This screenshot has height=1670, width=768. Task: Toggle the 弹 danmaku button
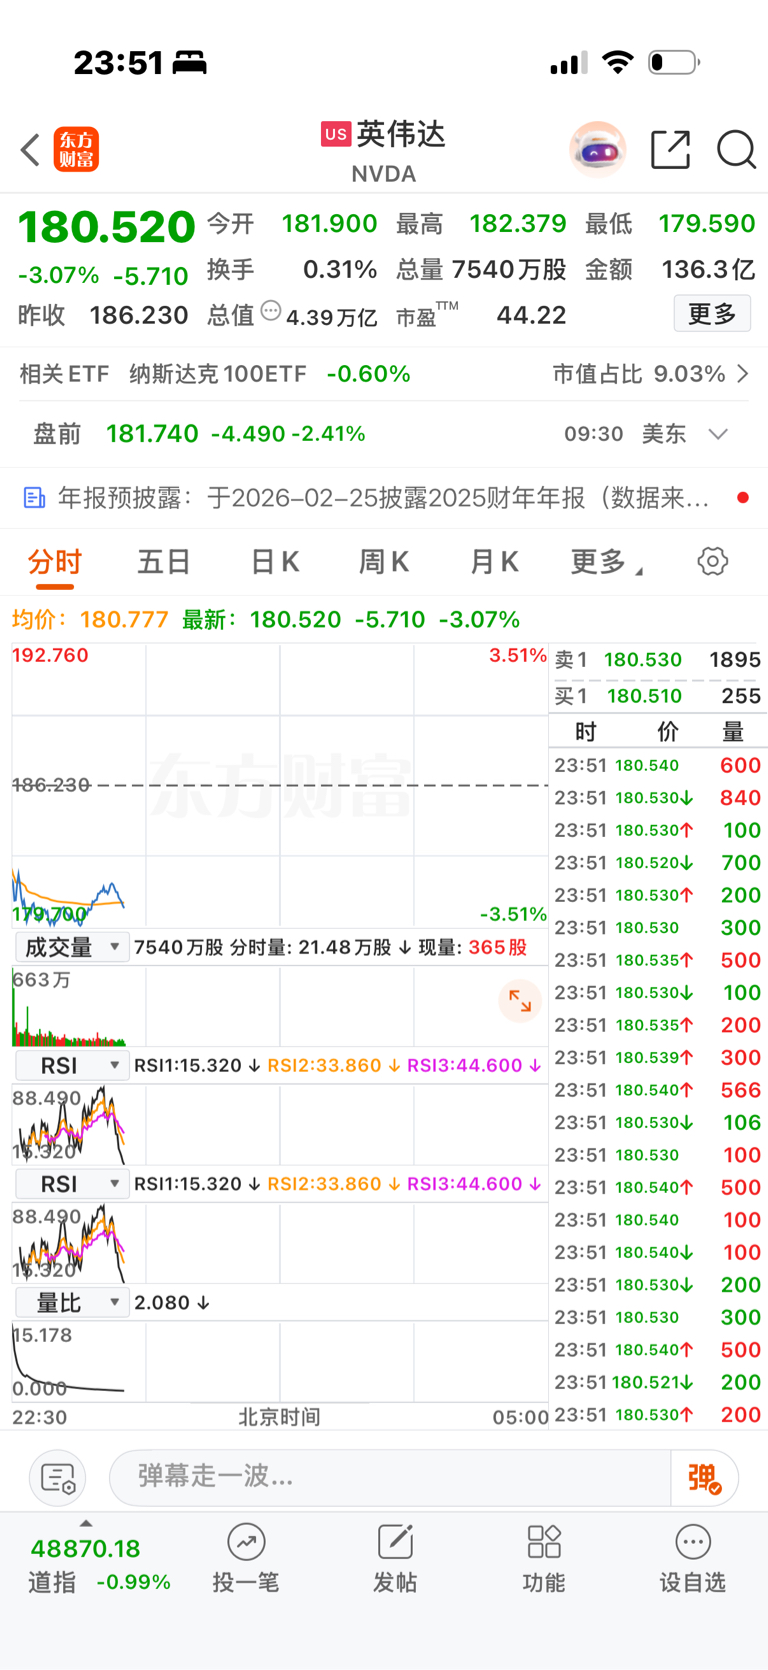click(x=704, y=1477)
